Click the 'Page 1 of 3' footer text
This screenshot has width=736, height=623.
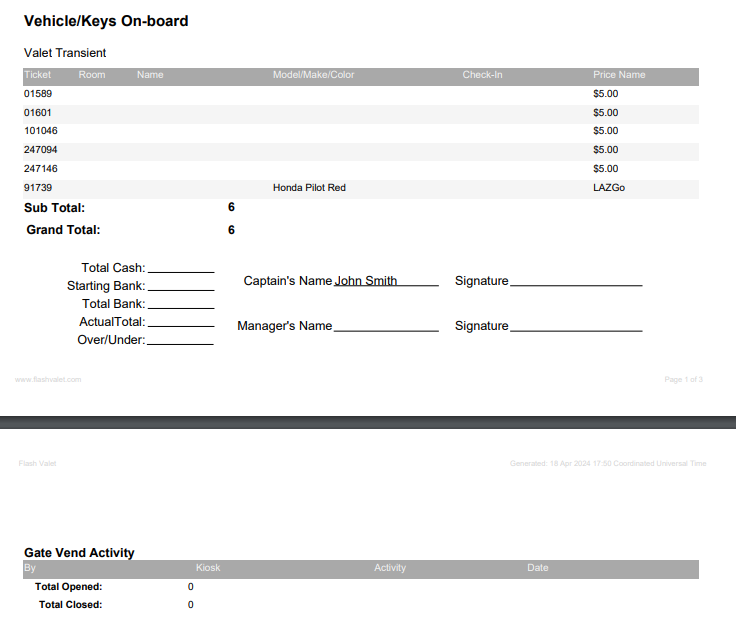pyautogui.click(x=683, y=379)
